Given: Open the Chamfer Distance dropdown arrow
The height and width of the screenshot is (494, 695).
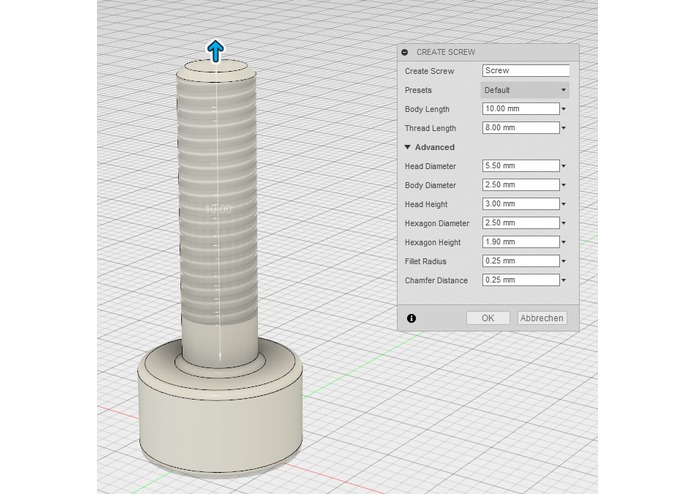Looking at the screenshot, I should click(564, 280).
